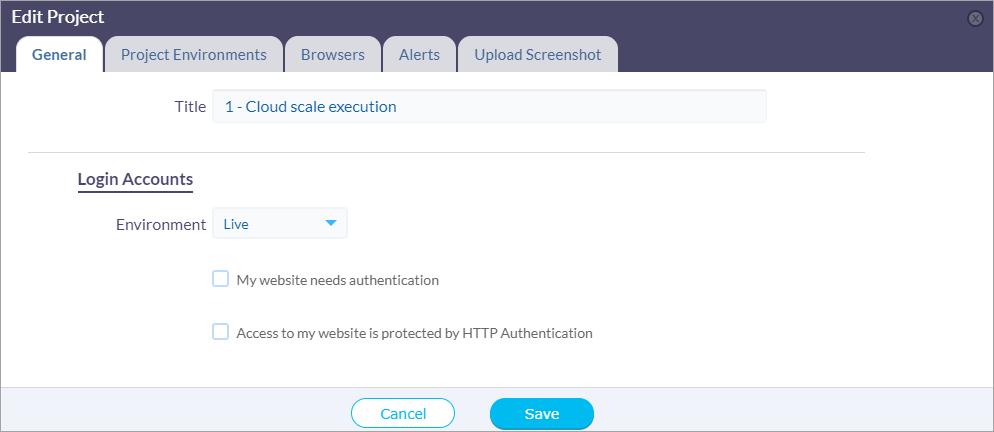Expand the Environment dropdown arrow

[x=330, y=223]
